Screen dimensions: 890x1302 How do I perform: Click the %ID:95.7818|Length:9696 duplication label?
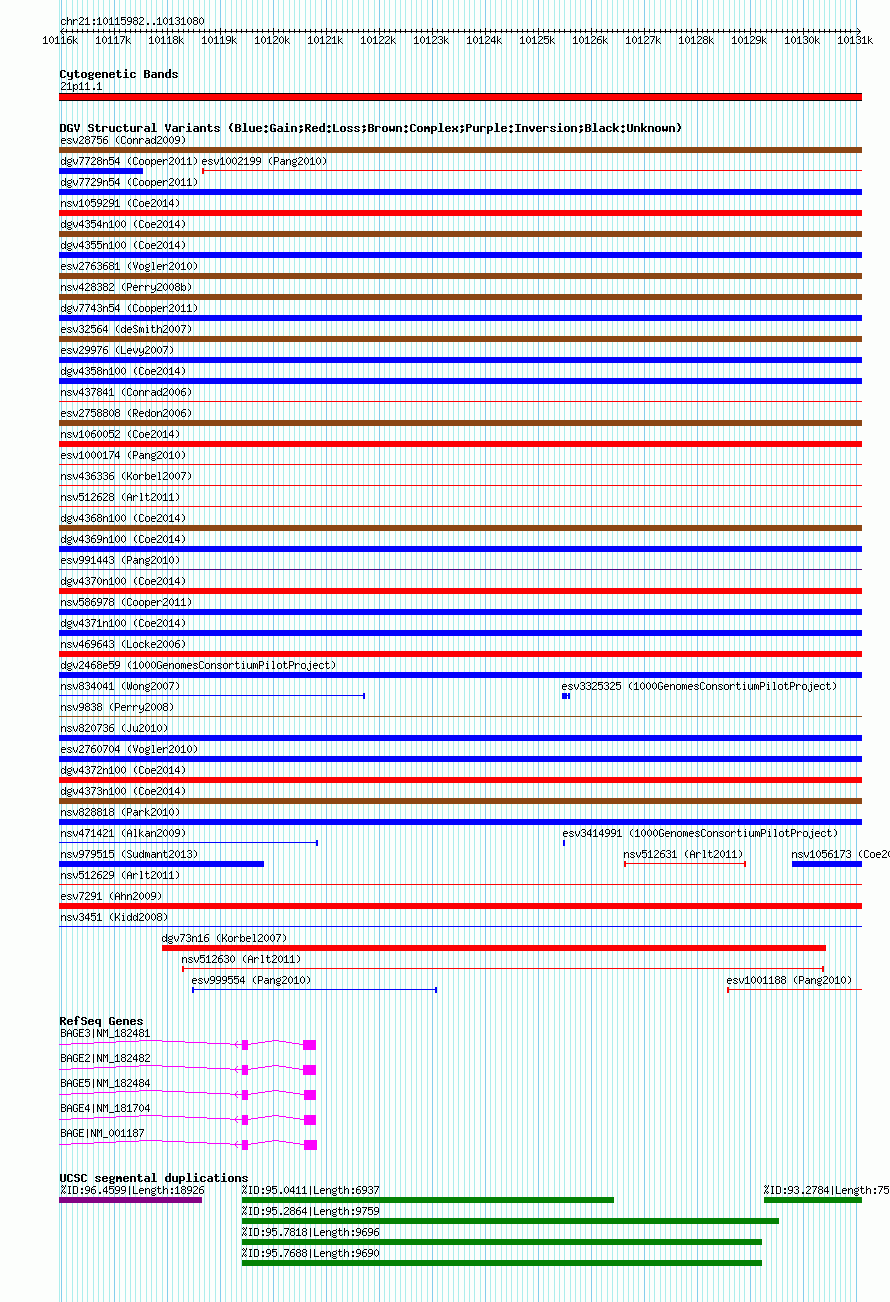[311, 1233]
